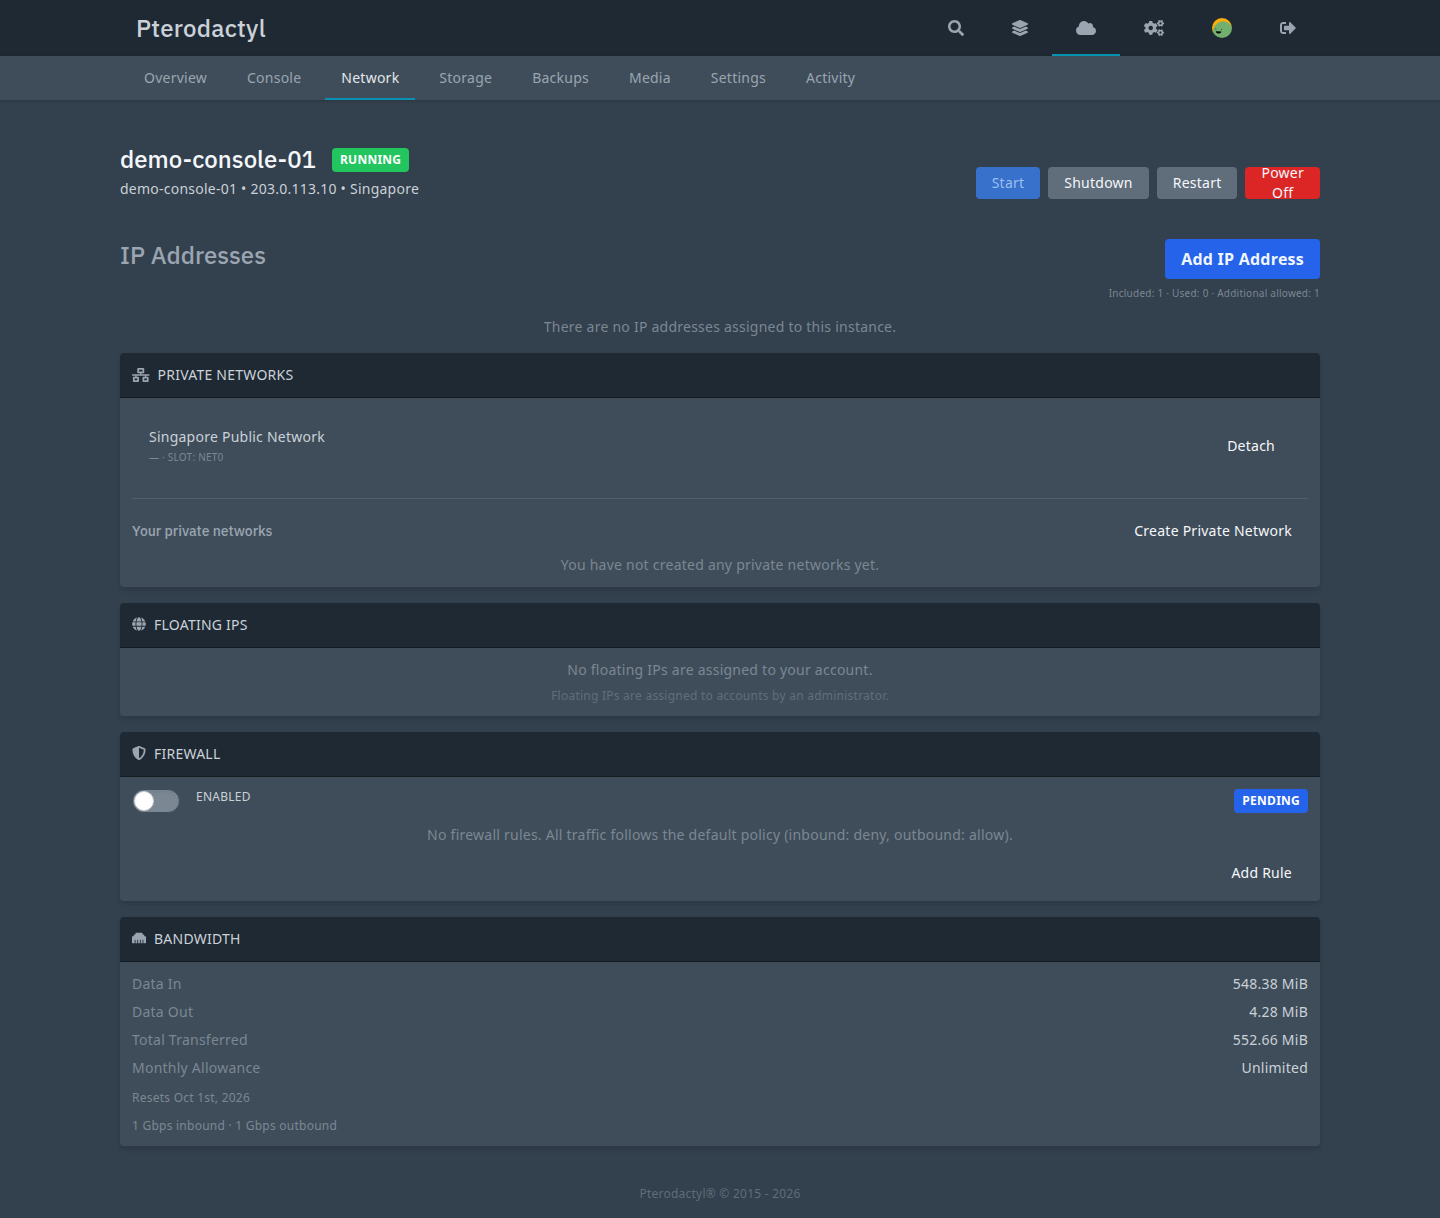The height and width of the screenshot is (1218, 1440).
Task: Click Add IP Address button
Action: pos(1242,259)
